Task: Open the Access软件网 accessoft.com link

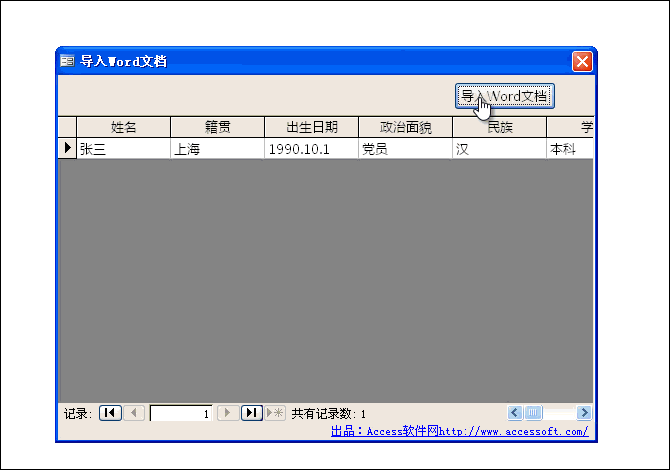Action: [460, 431]
